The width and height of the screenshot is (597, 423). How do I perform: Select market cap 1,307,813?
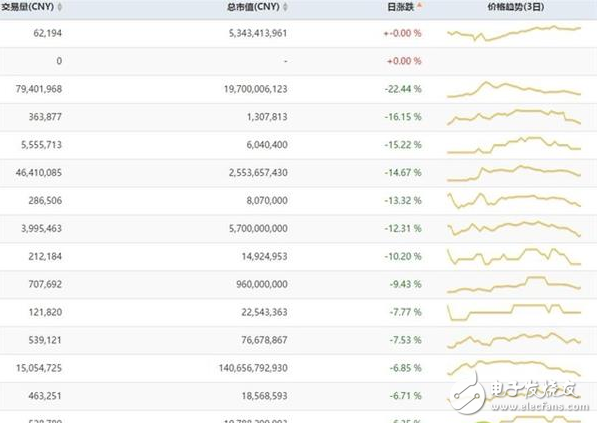point(267,117)
